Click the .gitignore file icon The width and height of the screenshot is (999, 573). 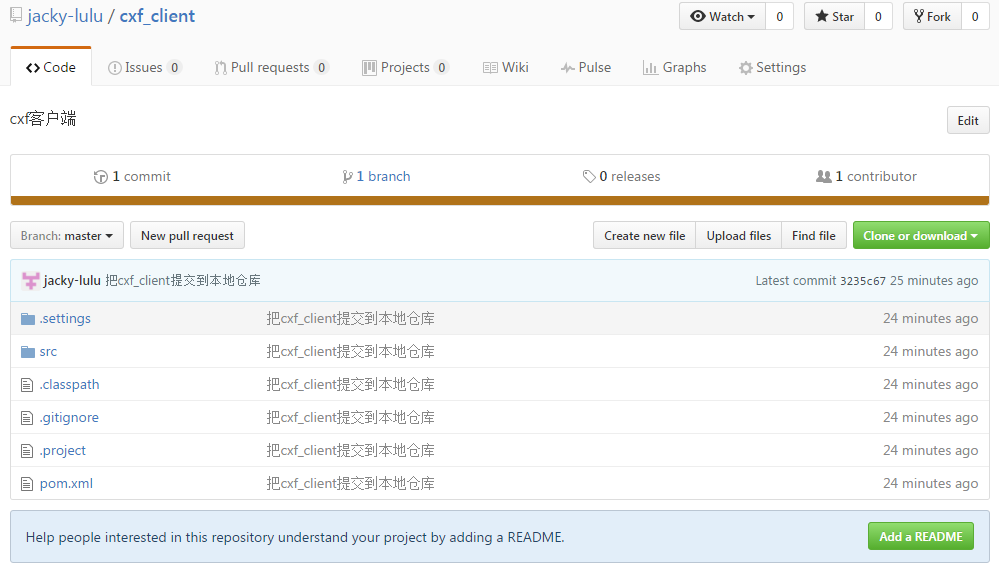click(27, 418)
